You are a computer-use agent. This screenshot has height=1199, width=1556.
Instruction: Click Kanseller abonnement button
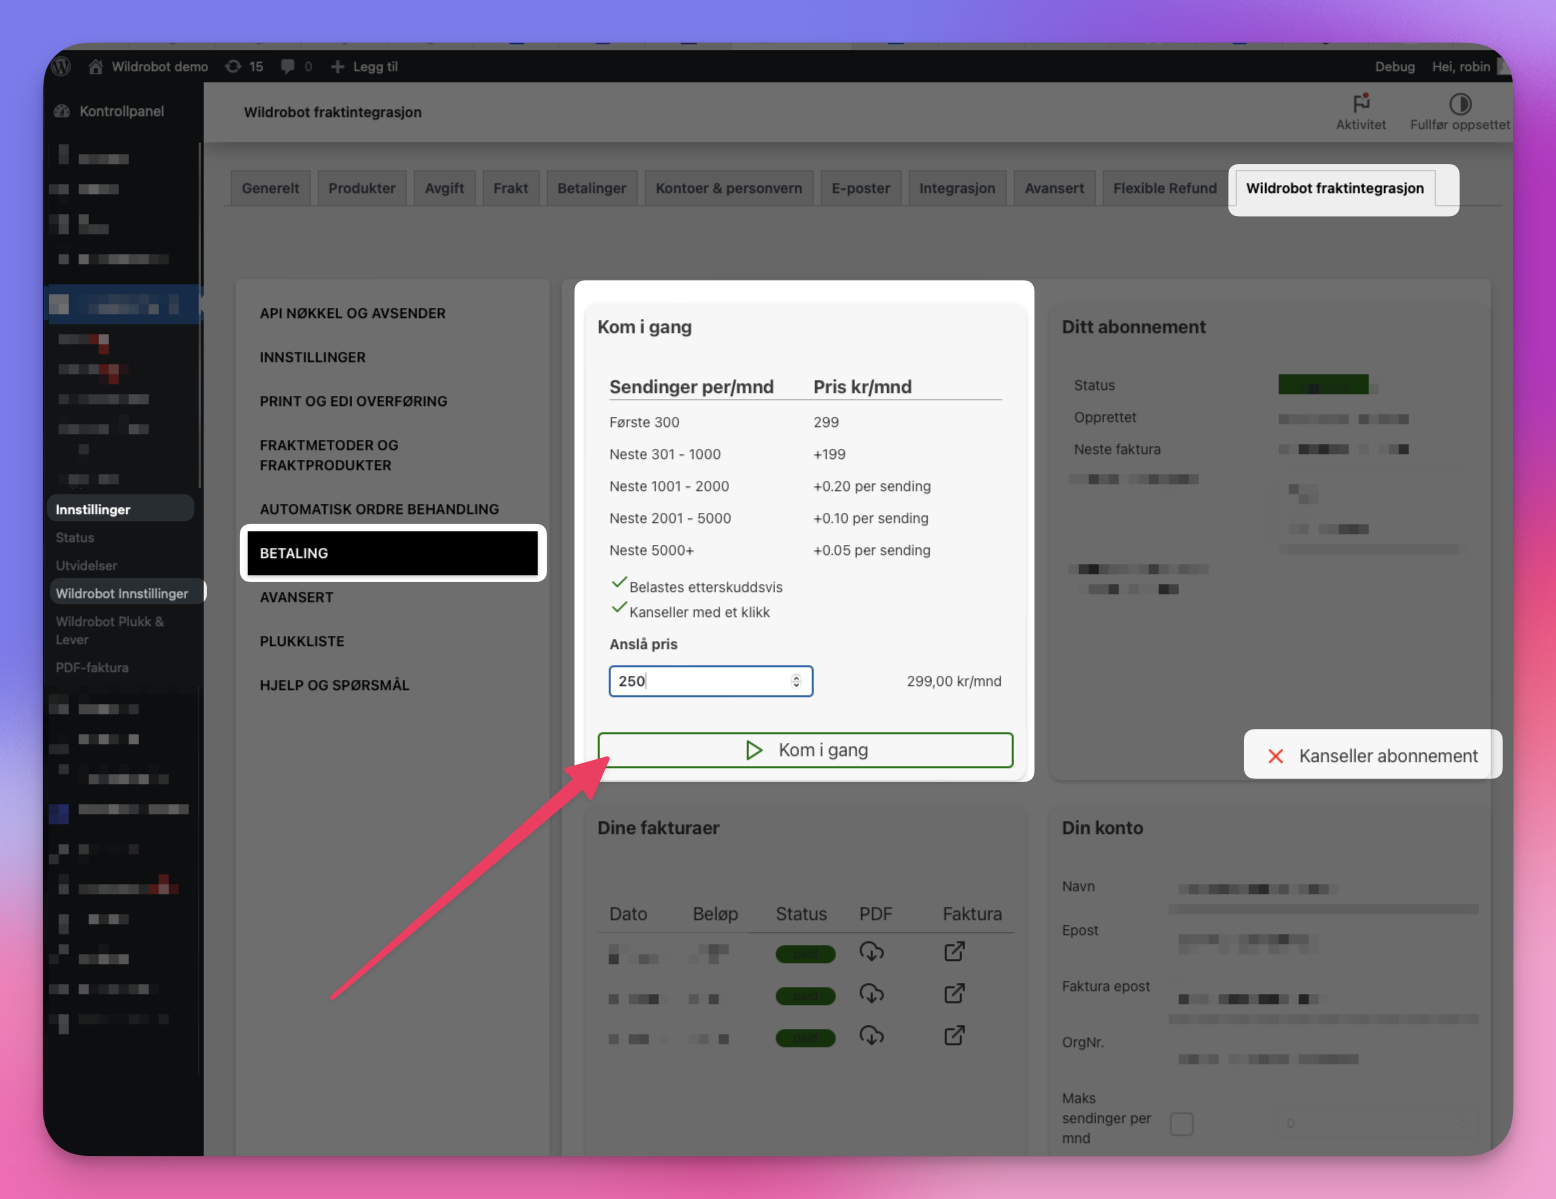[x=1373, y=756]
